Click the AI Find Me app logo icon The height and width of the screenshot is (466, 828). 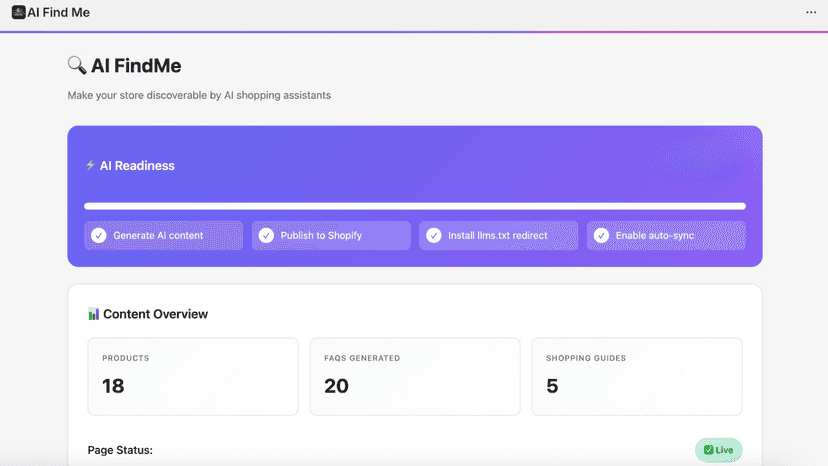(x=18, y=12)
